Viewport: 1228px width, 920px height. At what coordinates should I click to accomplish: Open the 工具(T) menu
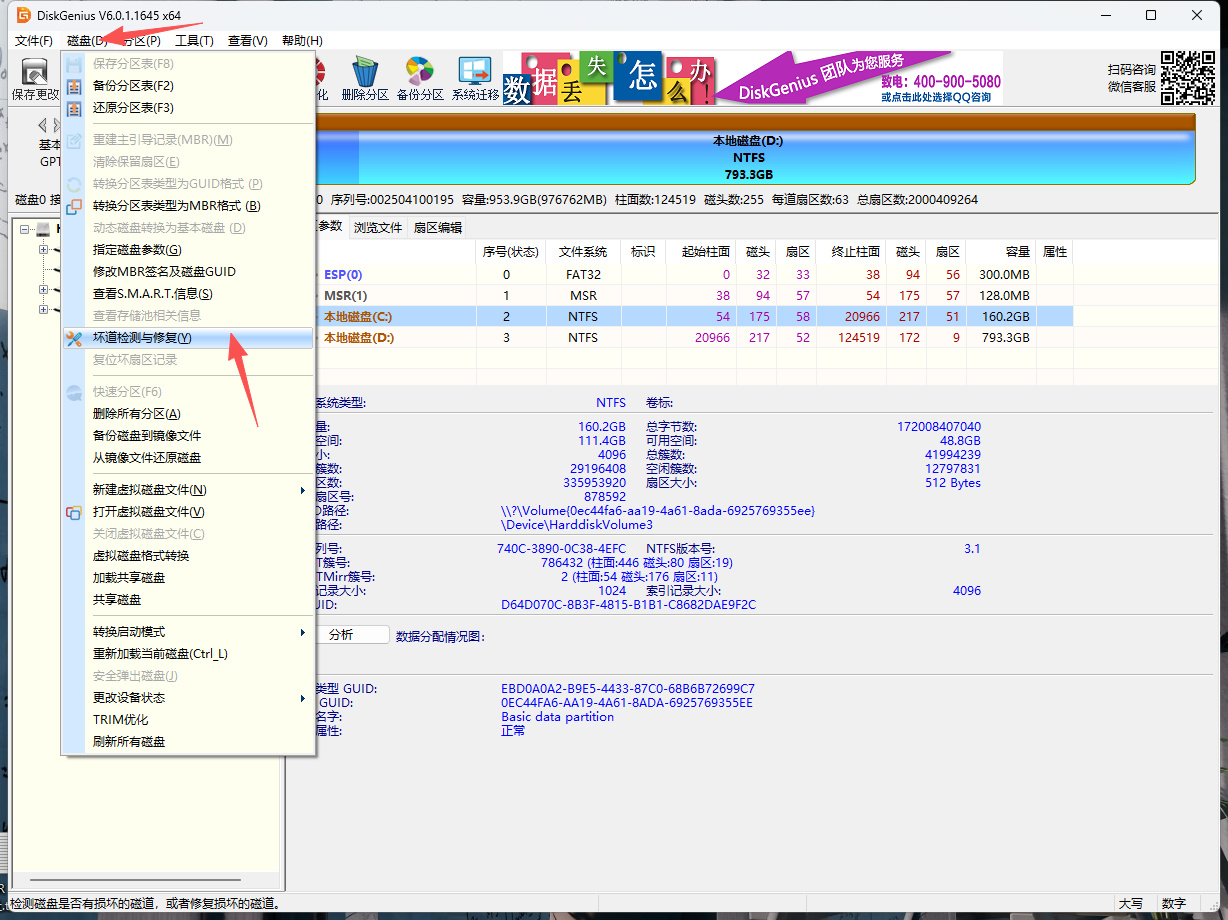pyautogui.click(x=194, y=41)
